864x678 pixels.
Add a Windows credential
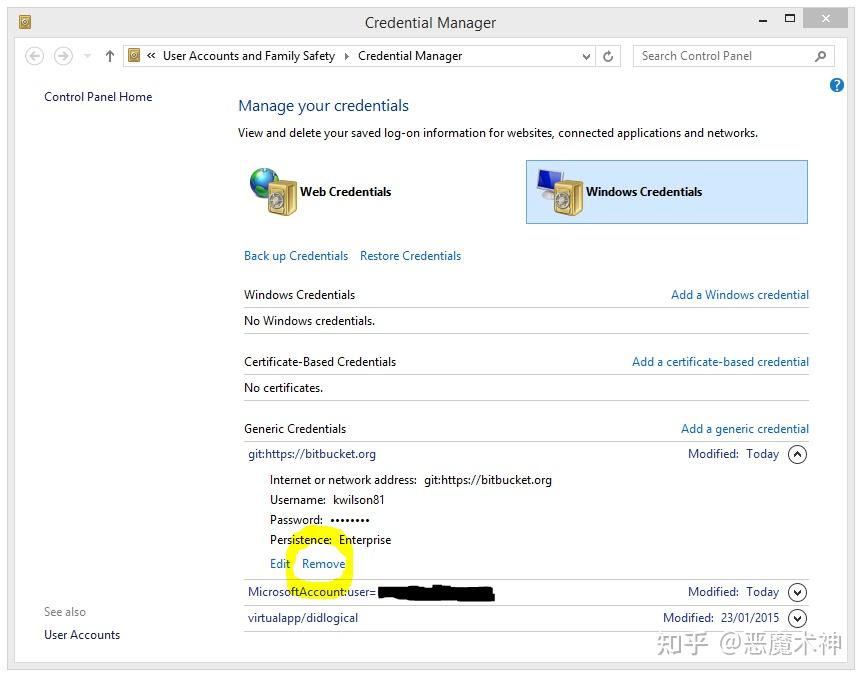740,294
